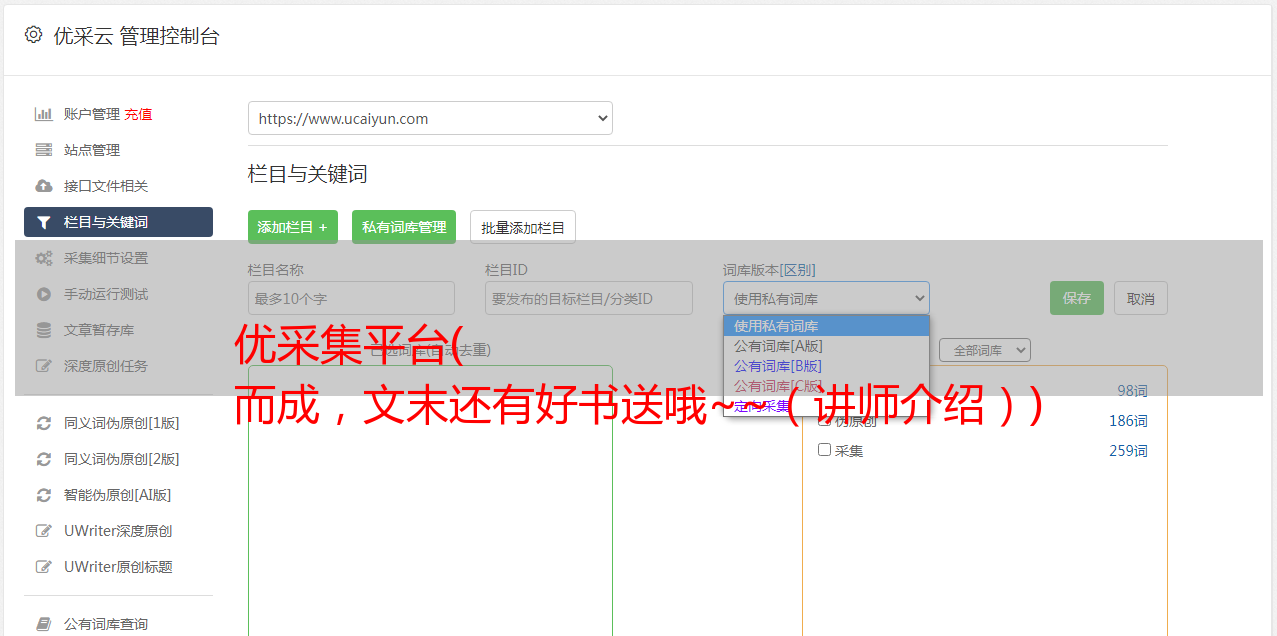Choose 使用私有词库 in the dropdown list
This screenshot has height=636, width=1277.
click(x=826, y=326)
